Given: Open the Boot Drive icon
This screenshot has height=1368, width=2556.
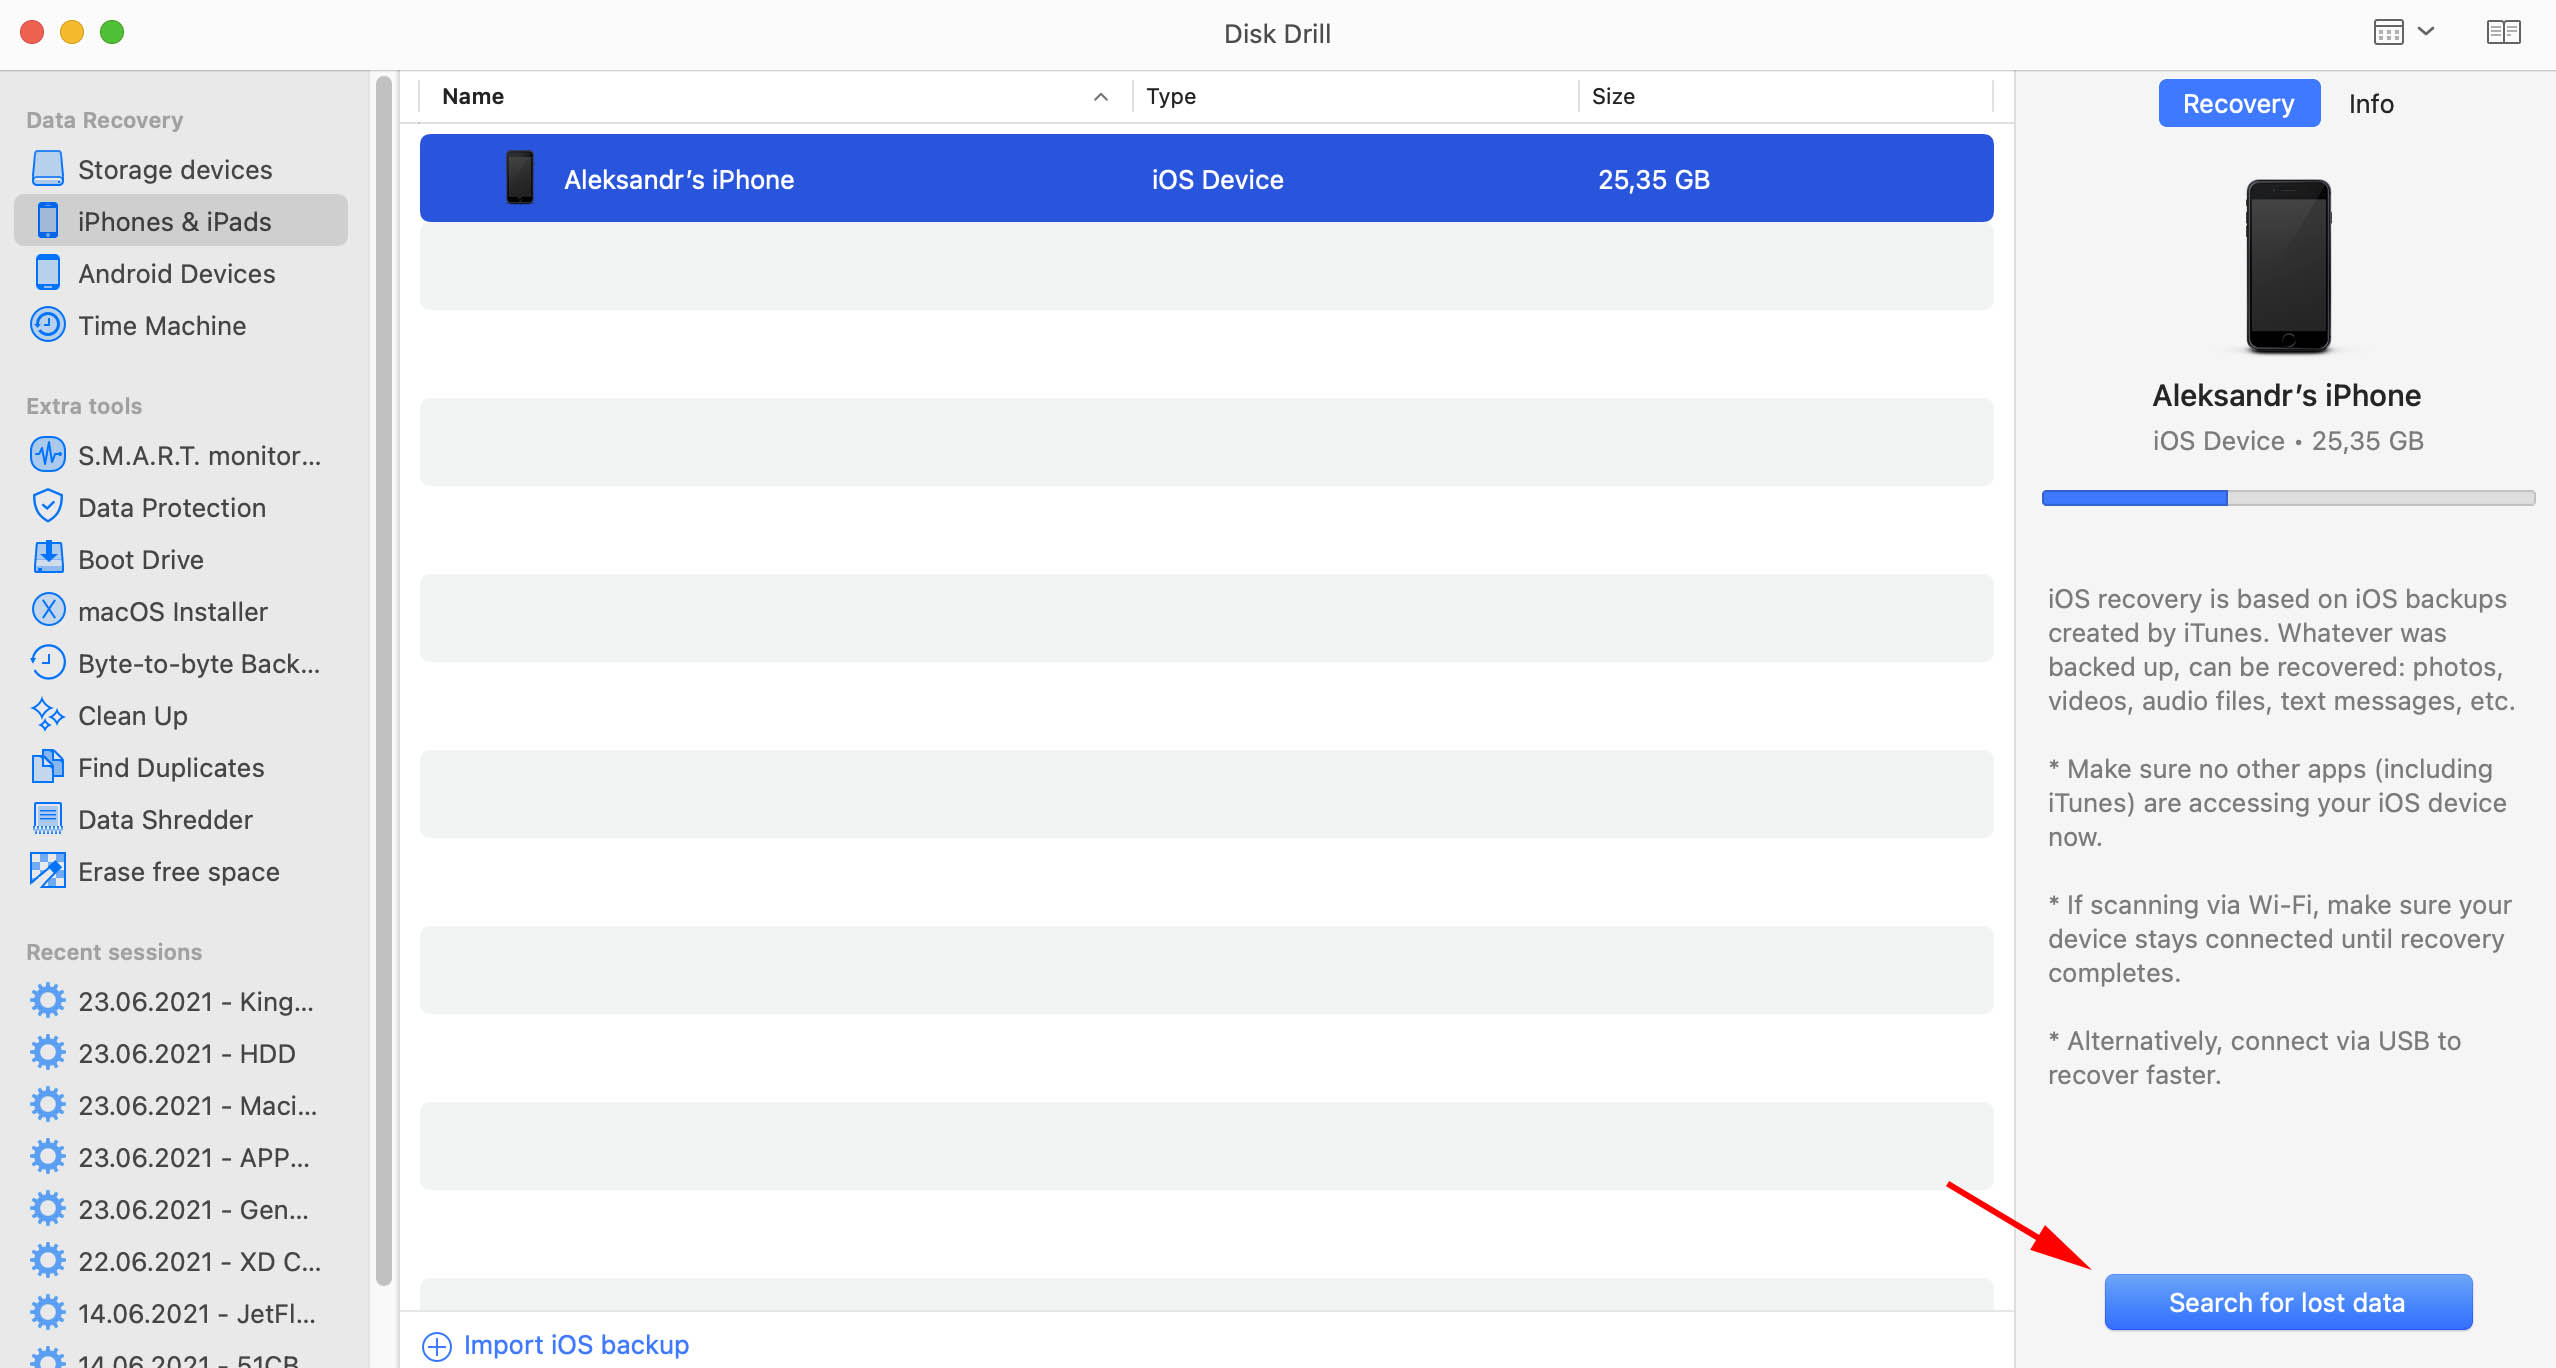Looking at the screenshot, I should [48, 559].
